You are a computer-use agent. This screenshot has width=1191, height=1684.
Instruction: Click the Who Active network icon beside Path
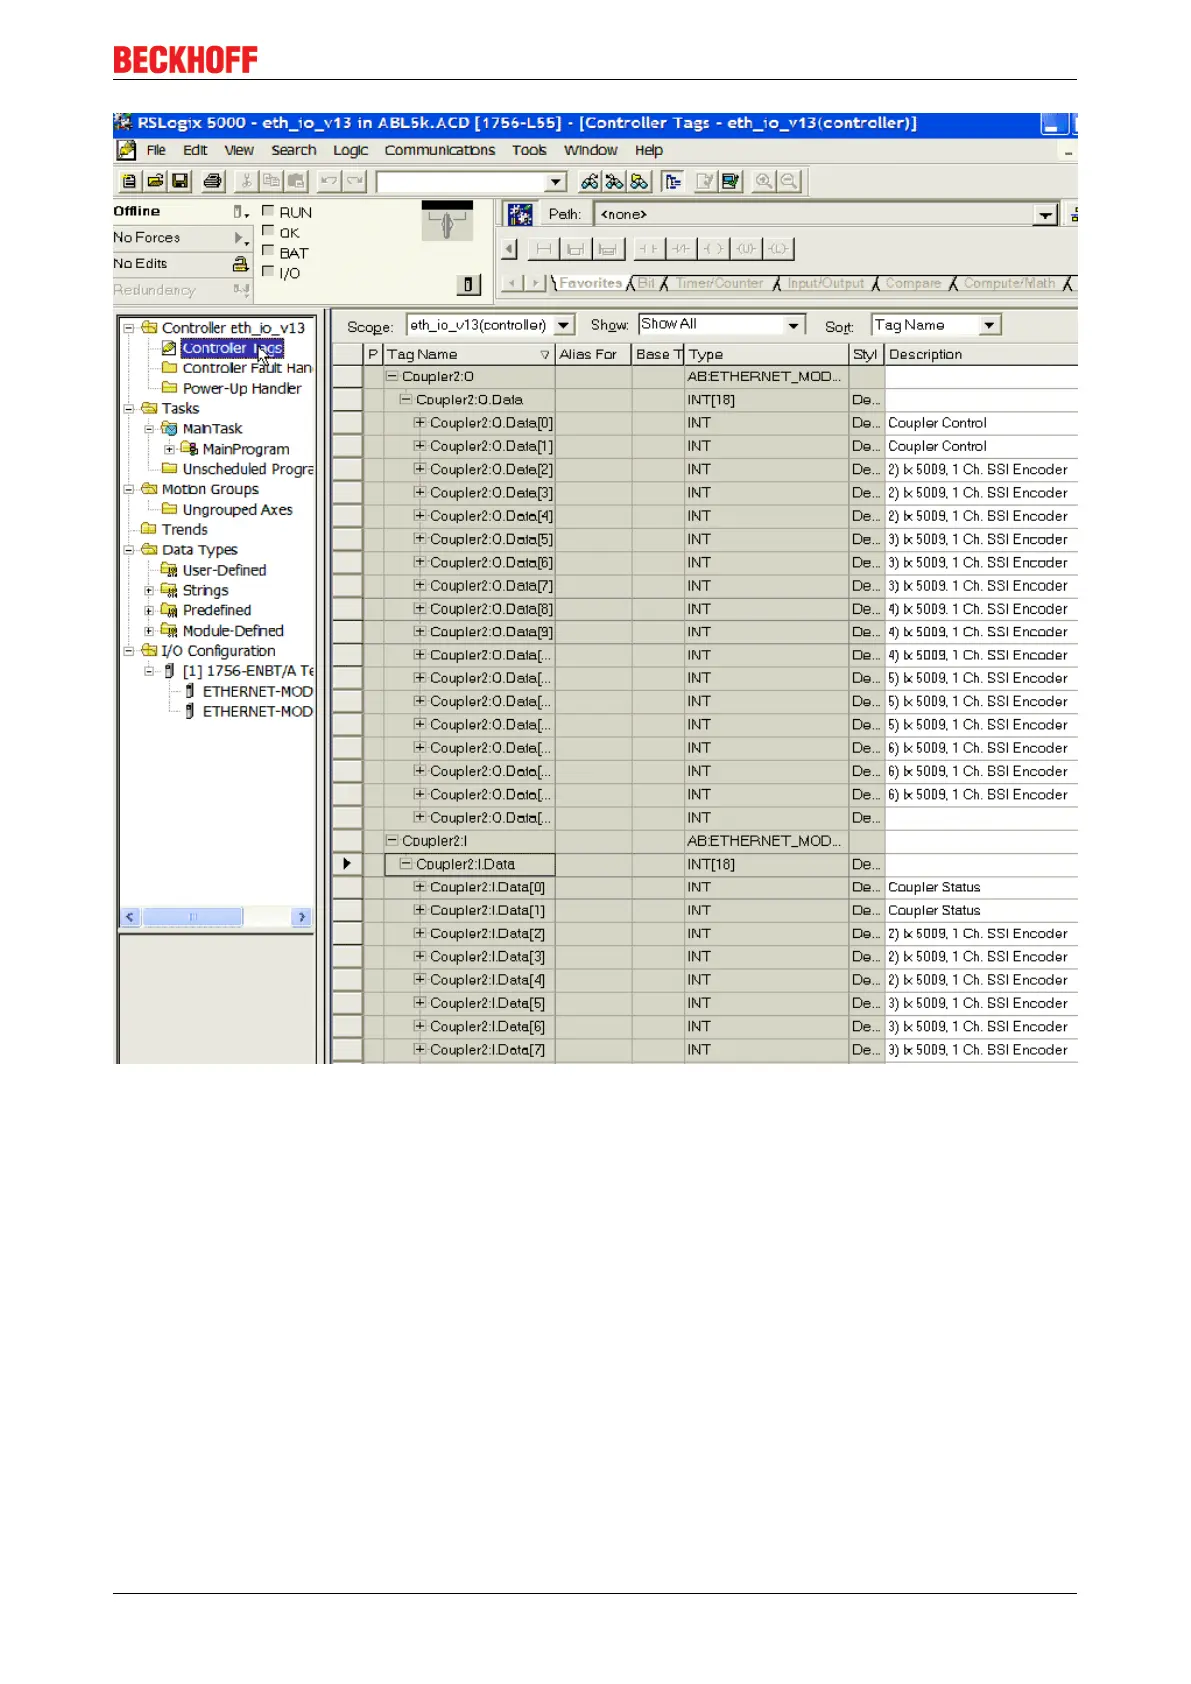[x=520, y=214]
